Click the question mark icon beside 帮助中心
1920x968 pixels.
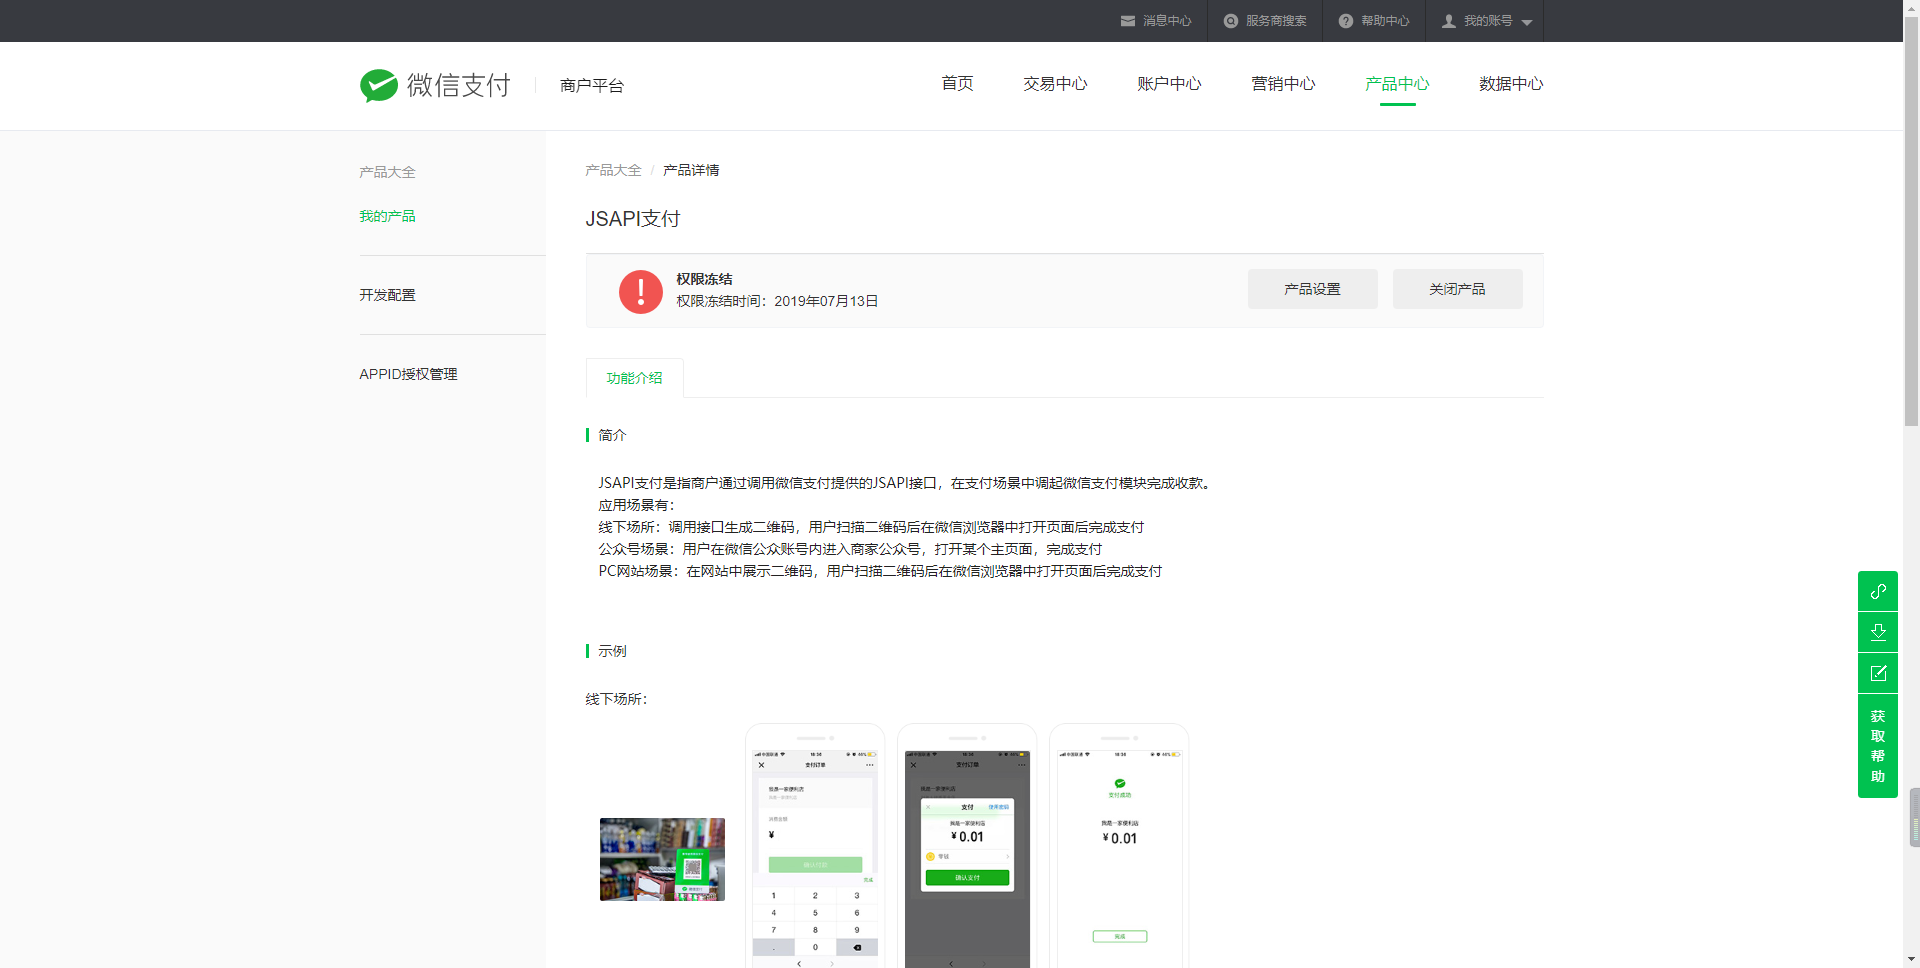[1346, 21]
